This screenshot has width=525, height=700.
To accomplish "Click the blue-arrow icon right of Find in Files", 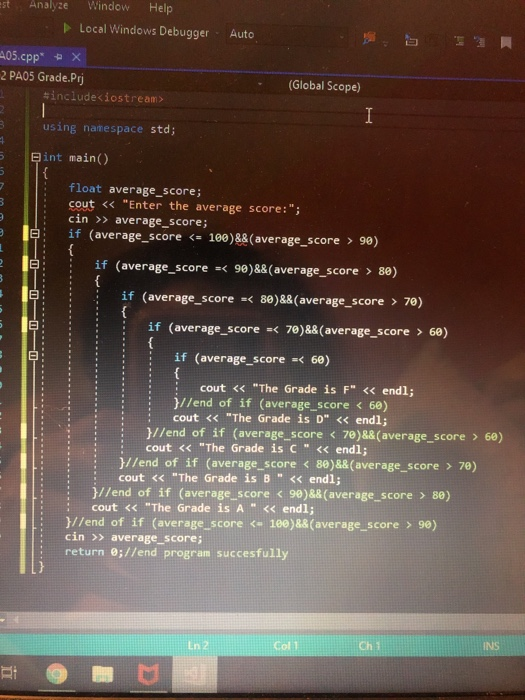I will coord(411,41).
